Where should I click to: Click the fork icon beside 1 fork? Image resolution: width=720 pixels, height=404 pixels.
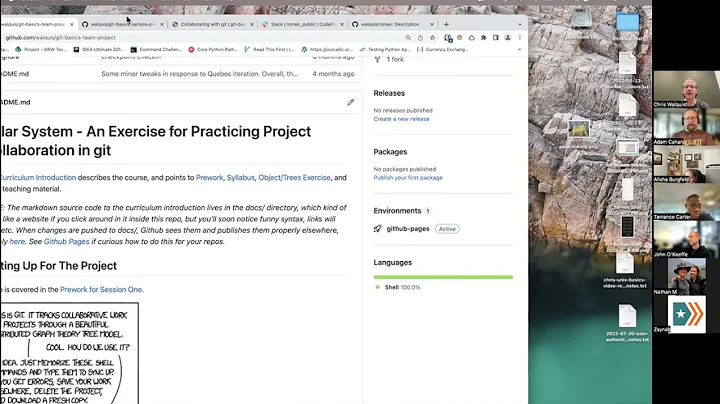(377, 59)
